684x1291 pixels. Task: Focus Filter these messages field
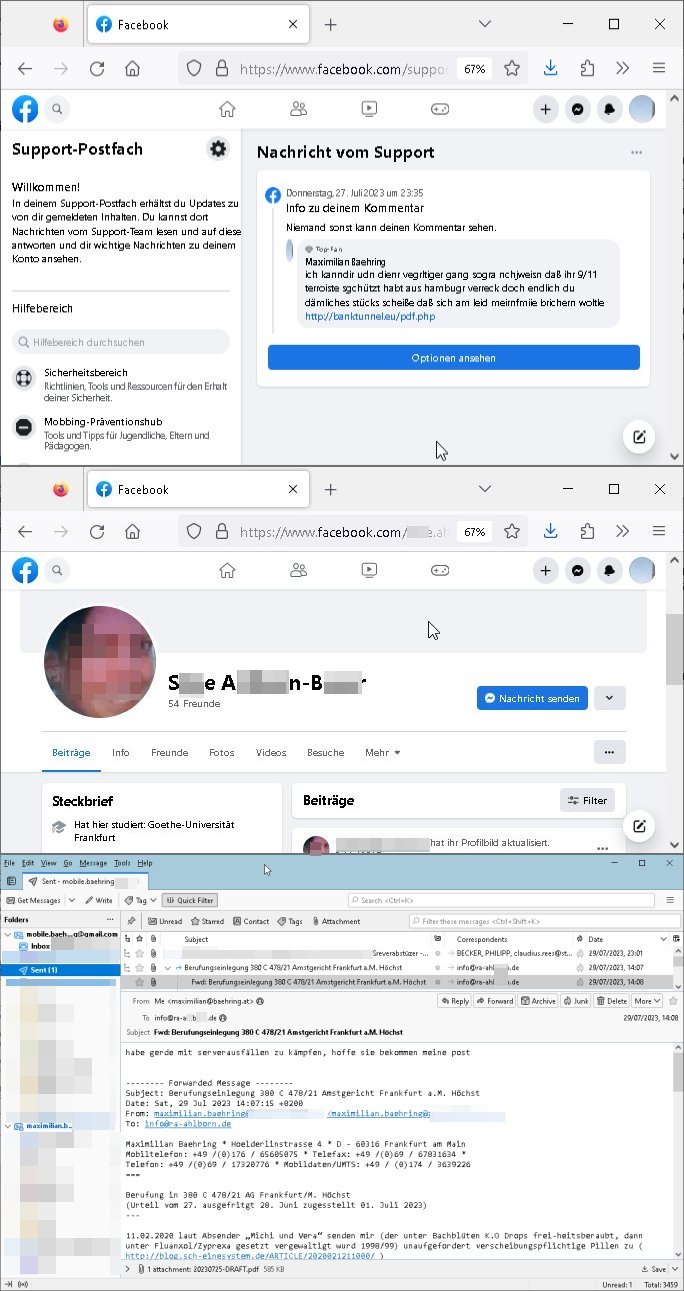pos(544,921)
